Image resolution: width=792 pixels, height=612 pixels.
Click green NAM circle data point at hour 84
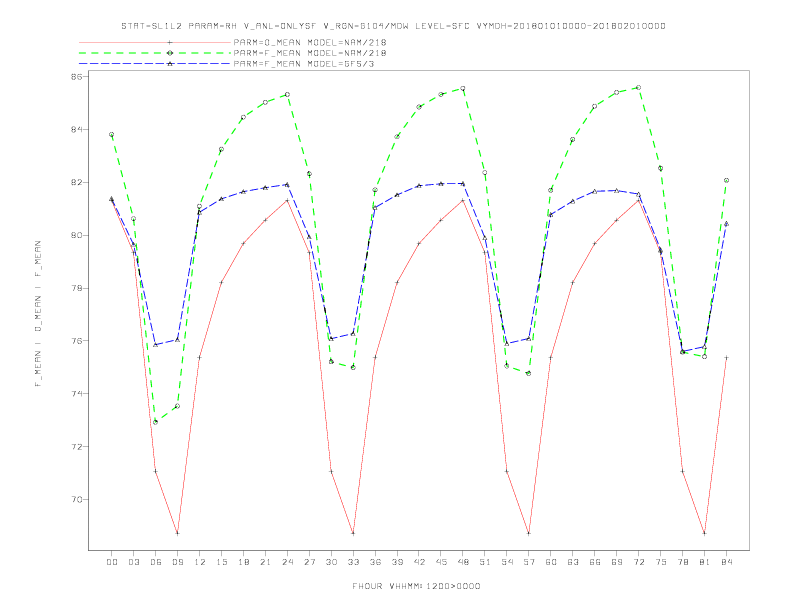726,180
